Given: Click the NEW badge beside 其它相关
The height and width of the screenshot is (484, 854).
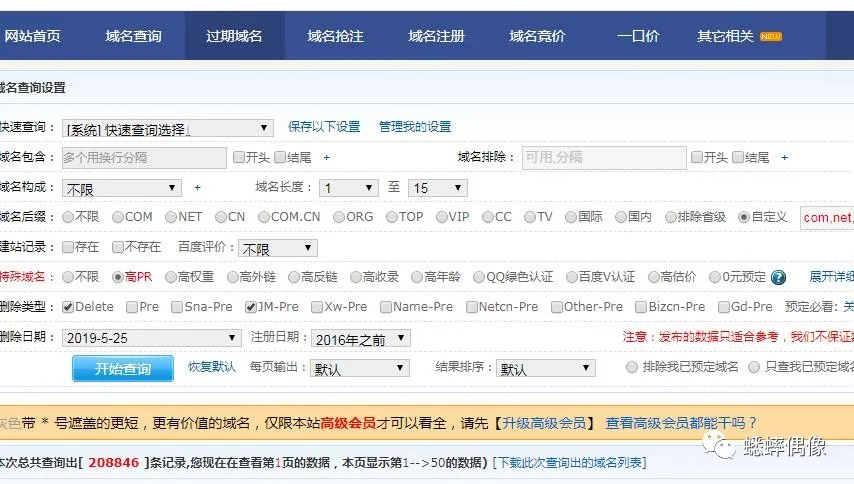Looking at the screenshot, I should click(x=771, y=36).
